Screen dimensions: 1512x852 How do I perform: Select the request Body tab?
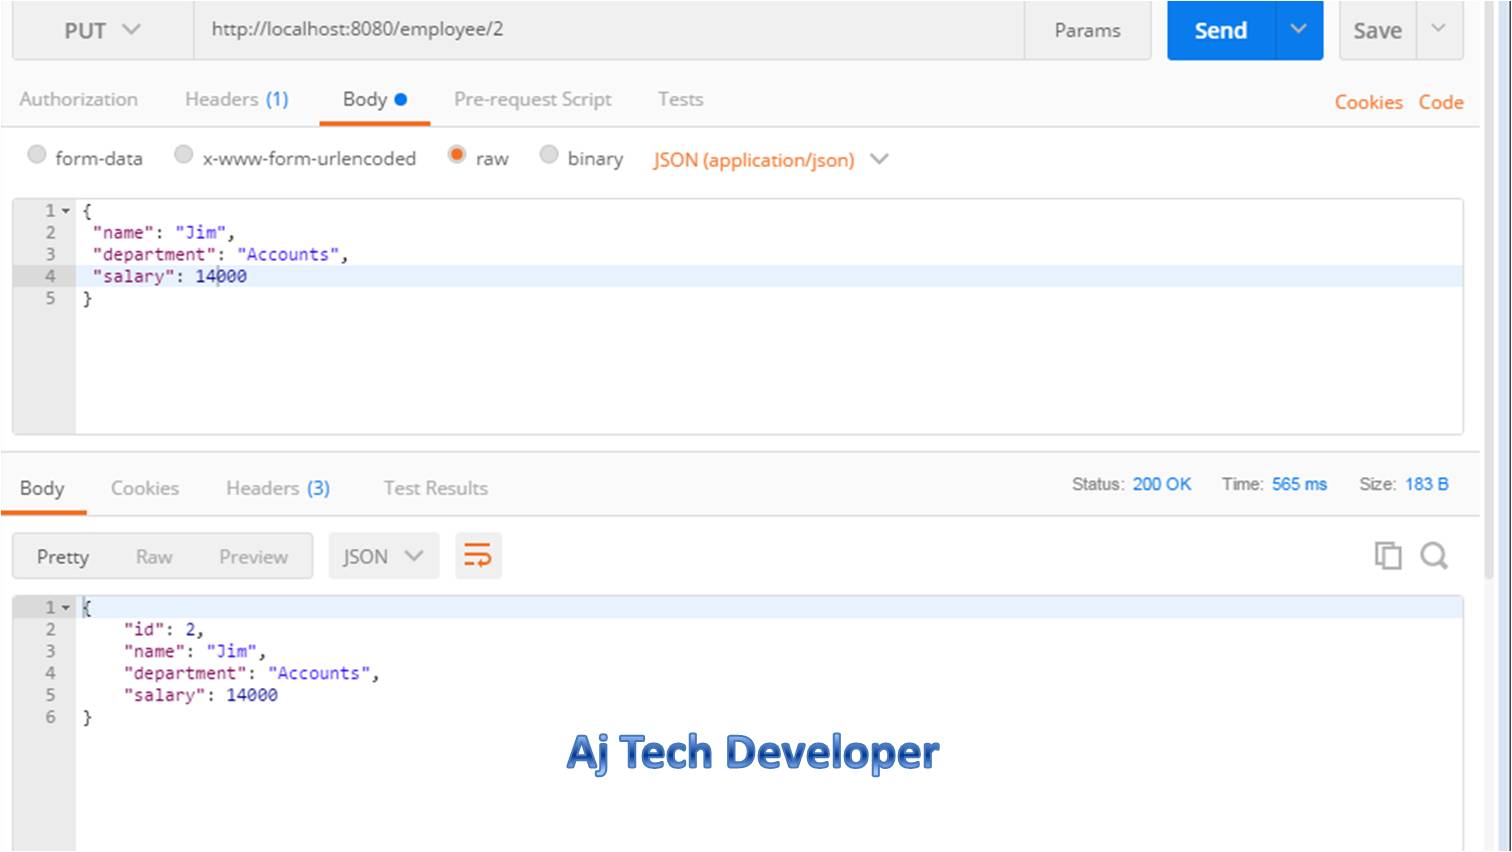[374, 99]
